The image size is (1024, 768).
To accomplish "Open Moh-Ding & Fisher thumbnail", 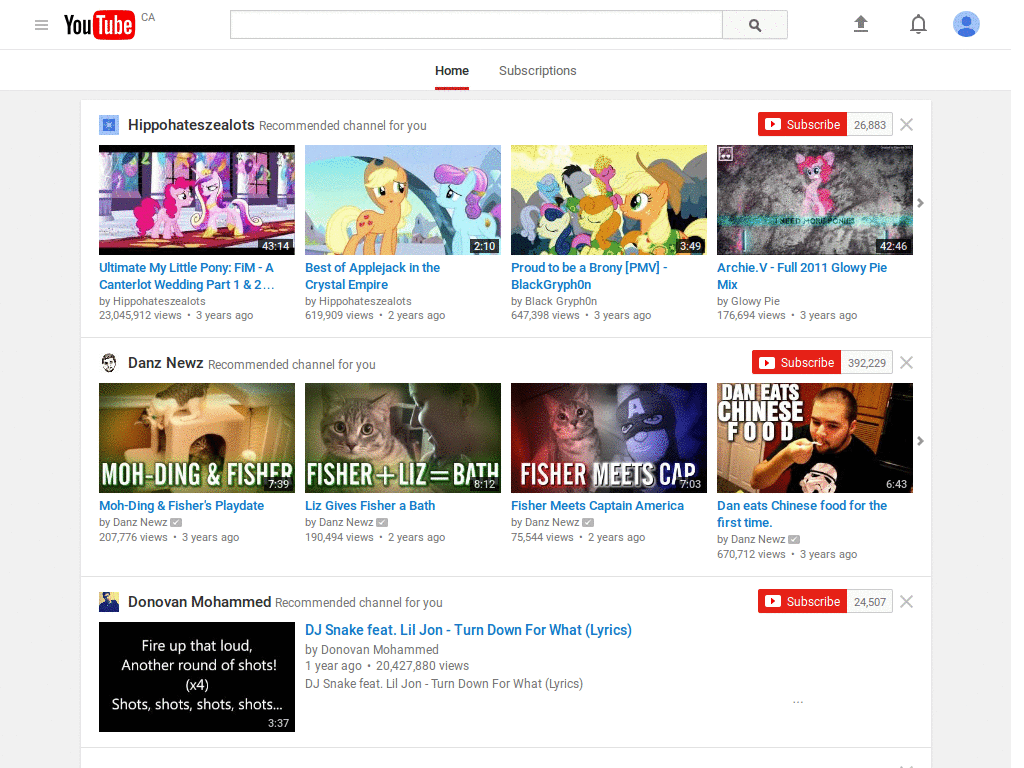I will click(x=197, y=438).
